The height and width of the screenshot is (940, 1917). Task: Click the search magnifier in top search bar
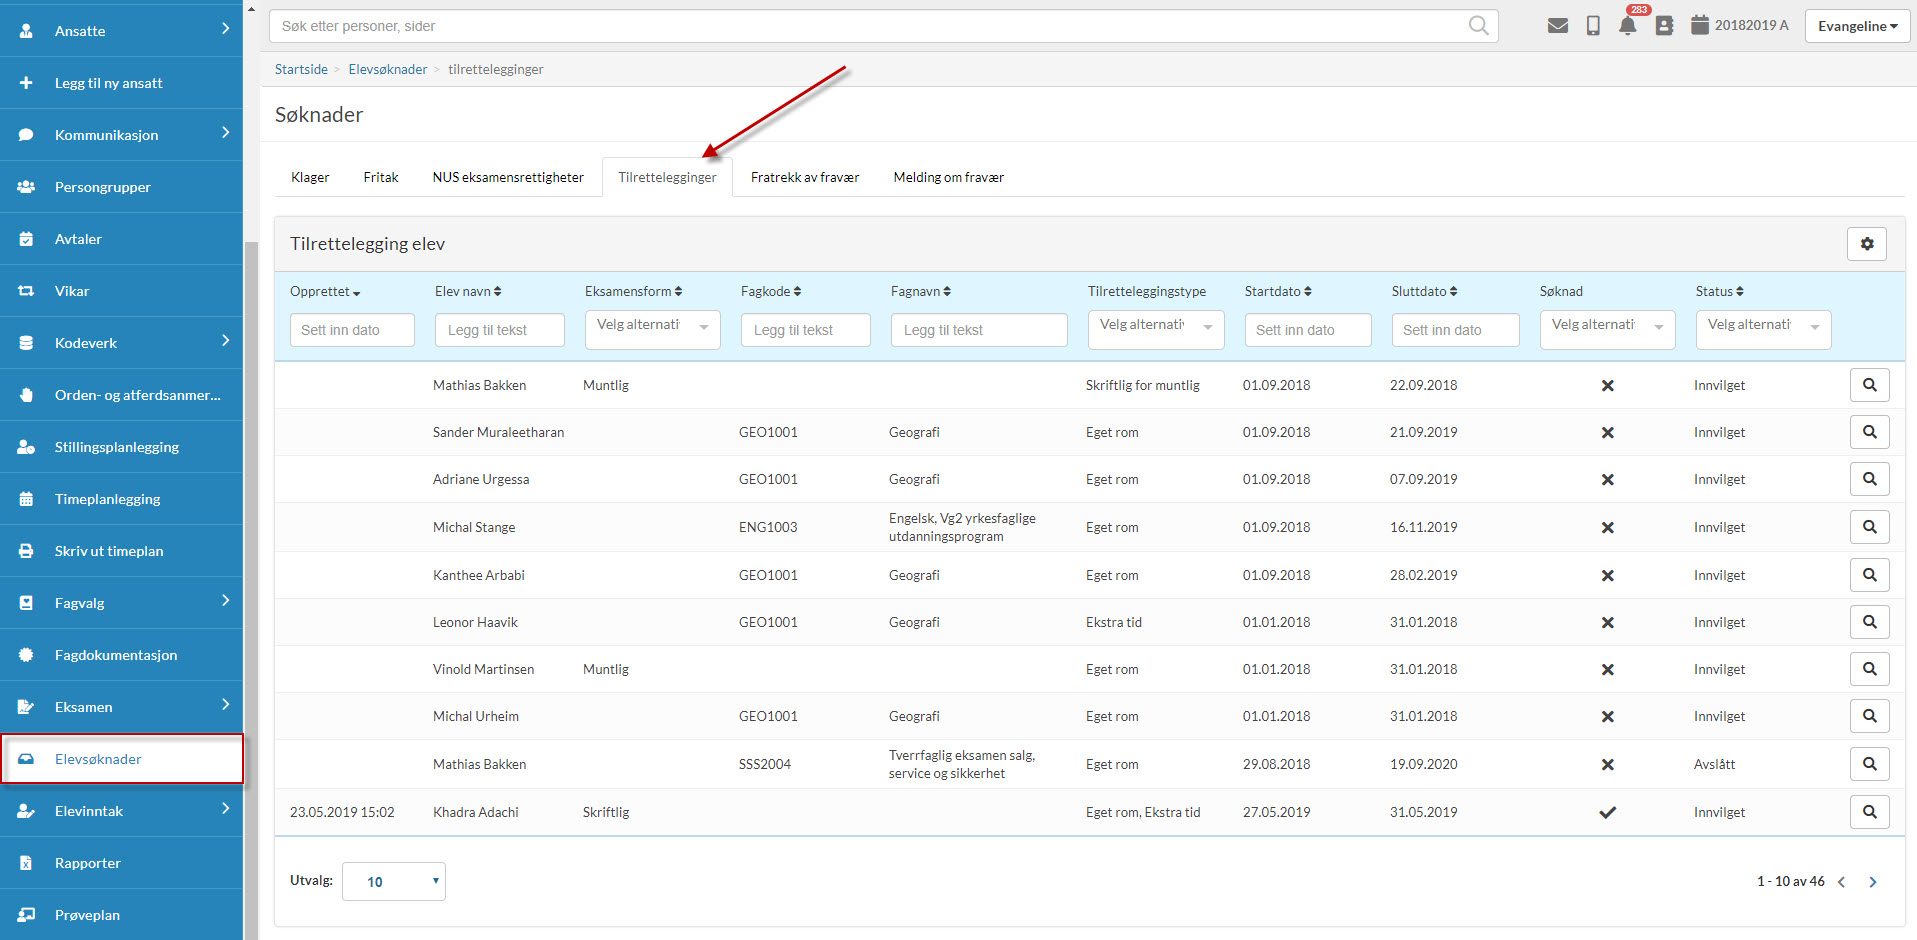1478,26
